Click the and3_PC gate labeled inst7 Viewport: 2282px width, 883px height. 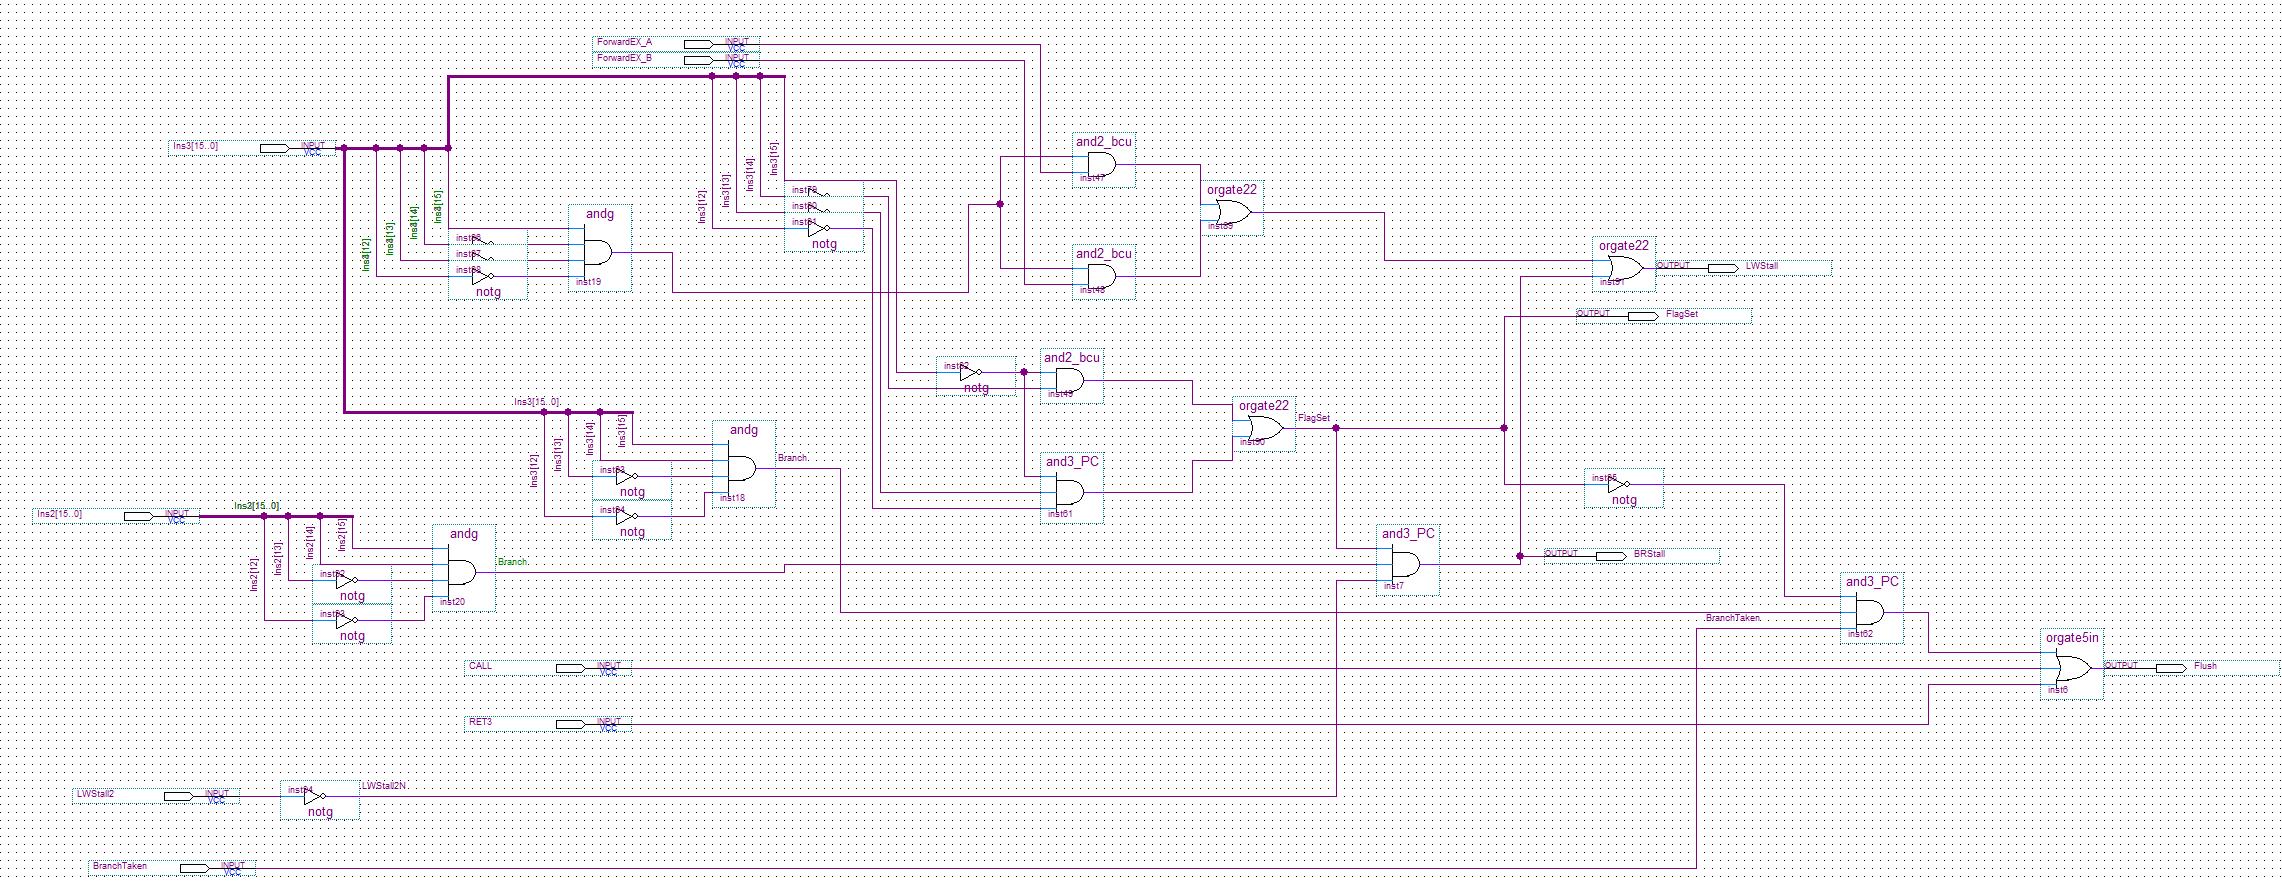[1406, 564]
